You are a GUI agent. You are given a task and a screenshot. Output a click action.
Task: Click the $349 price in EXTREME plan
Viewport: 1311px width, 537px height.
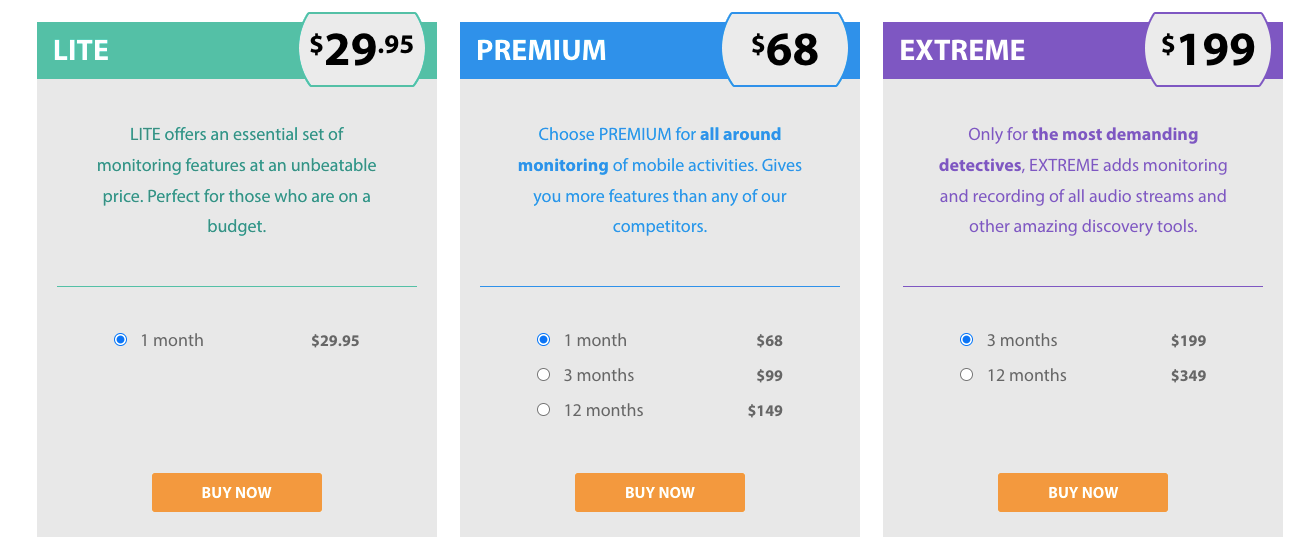(x=1188, y=375)
